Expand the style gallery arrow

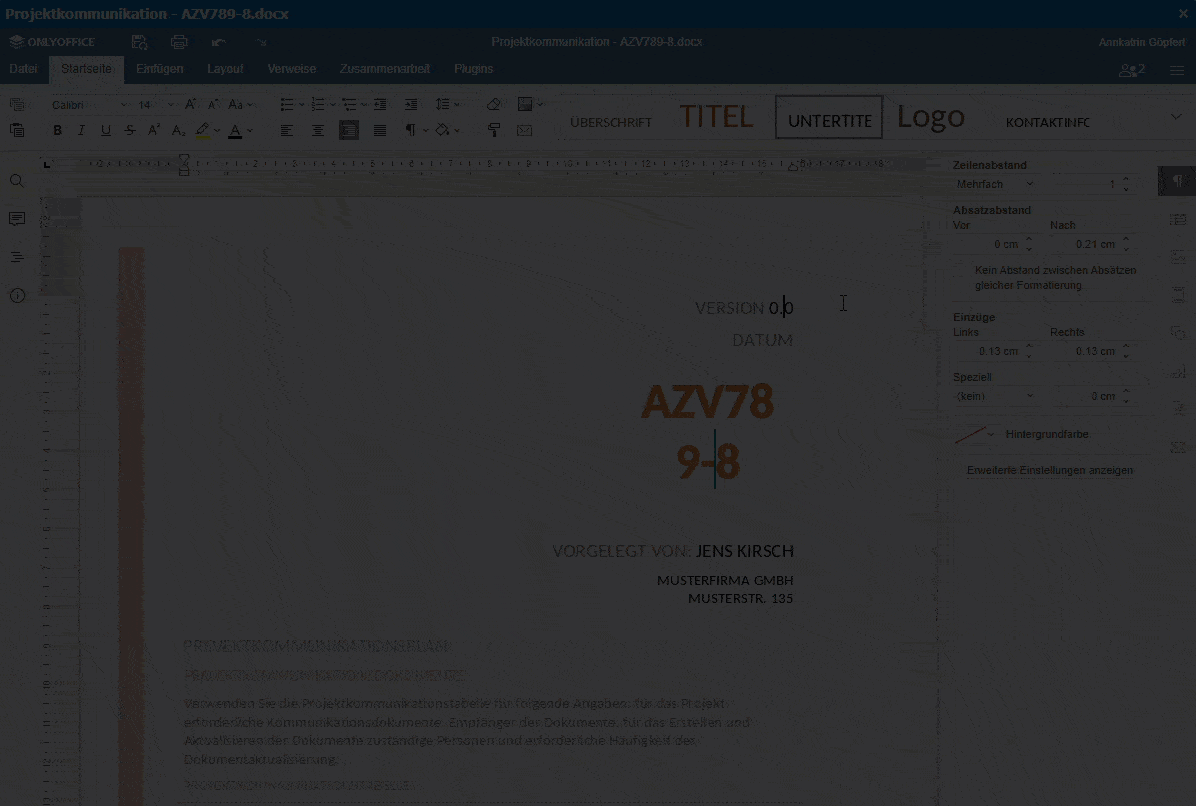(1175, 117)
